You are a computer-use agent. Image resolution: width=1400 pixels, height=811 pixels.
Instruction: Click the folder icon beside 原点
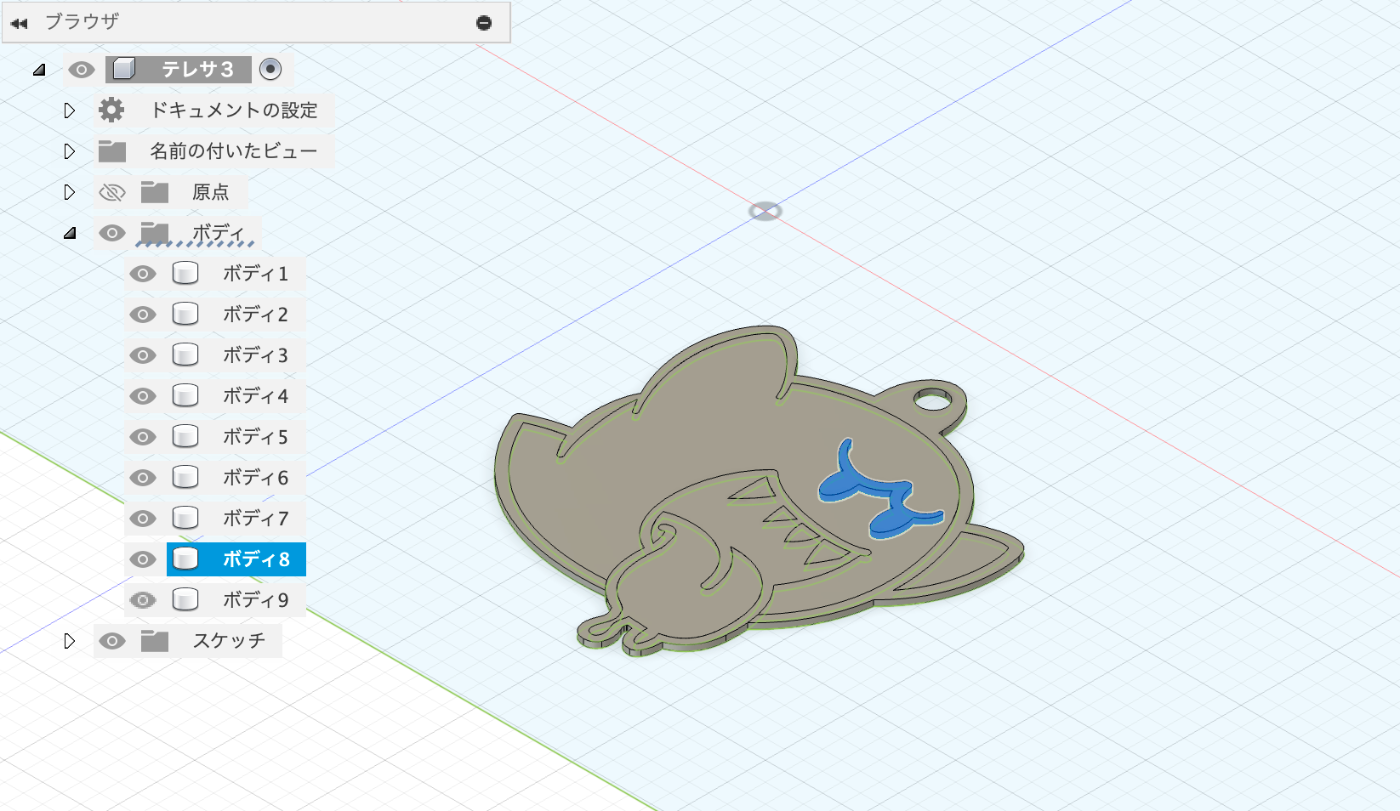pyautogui.click(x=154, y=192)
